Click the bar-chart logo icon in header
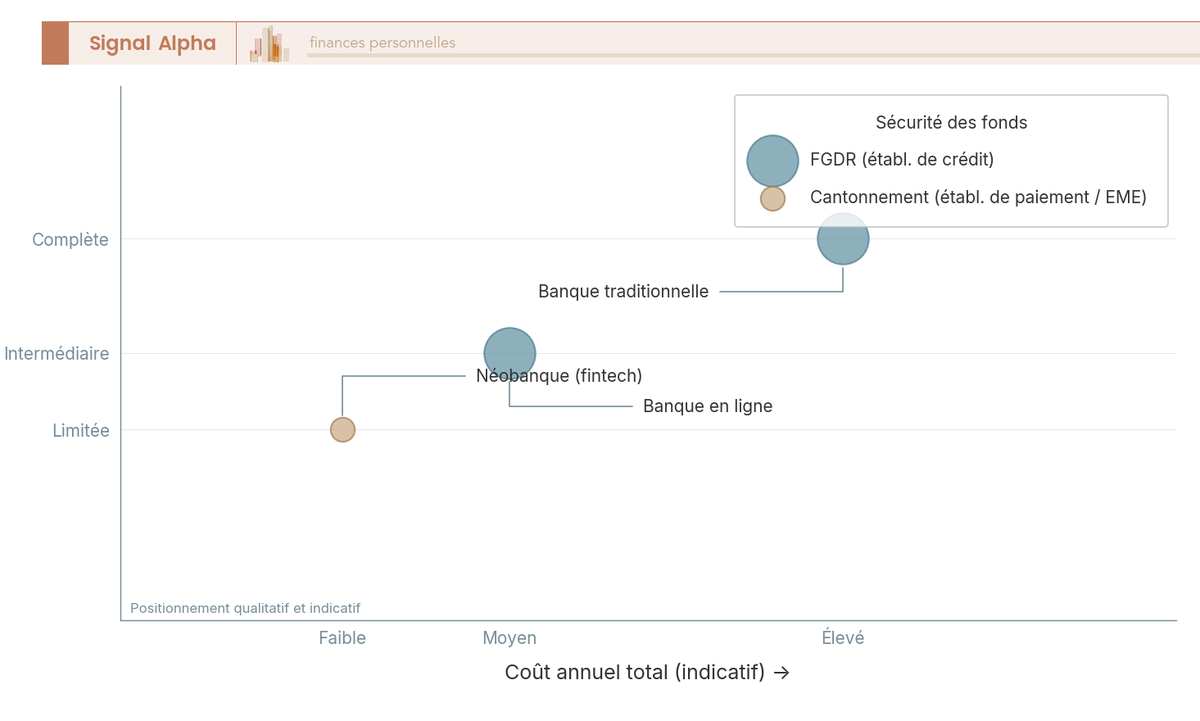 (x=270, y=44)
